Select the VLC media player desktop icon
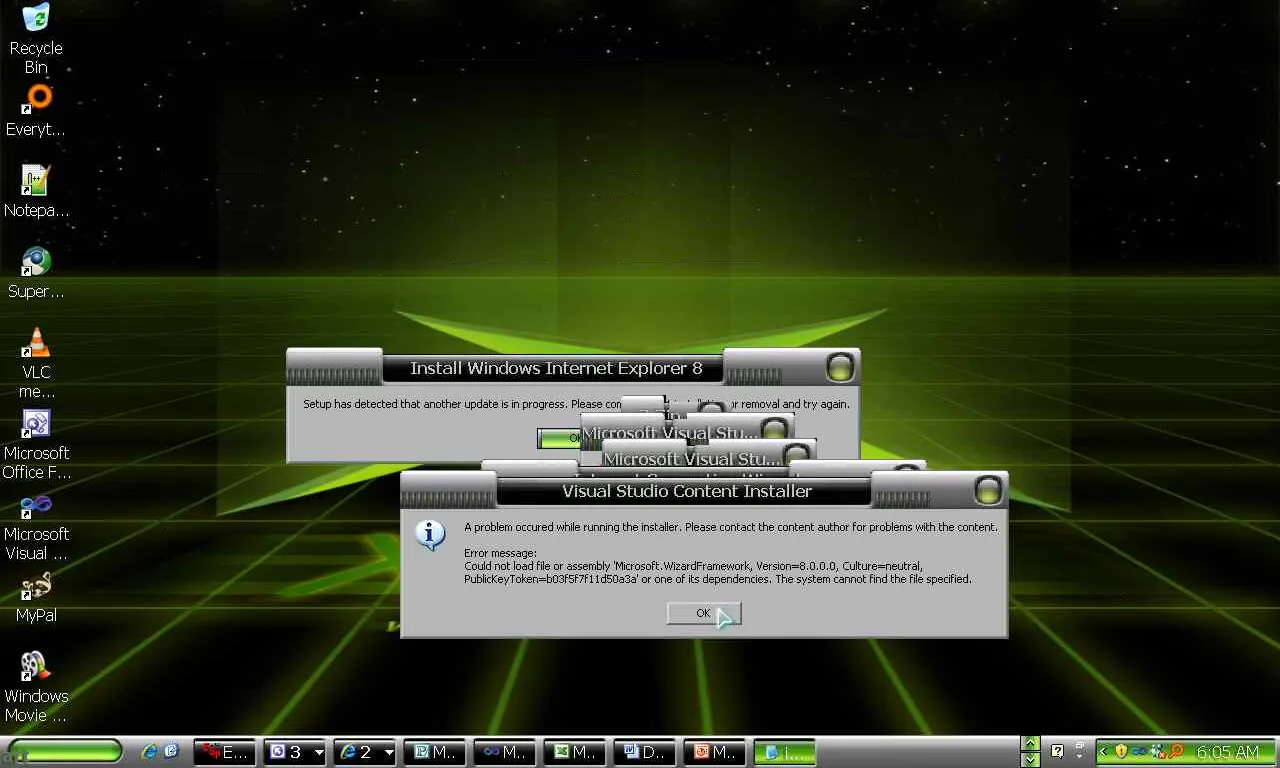The image size is (1280, 768). click(36, 363)
